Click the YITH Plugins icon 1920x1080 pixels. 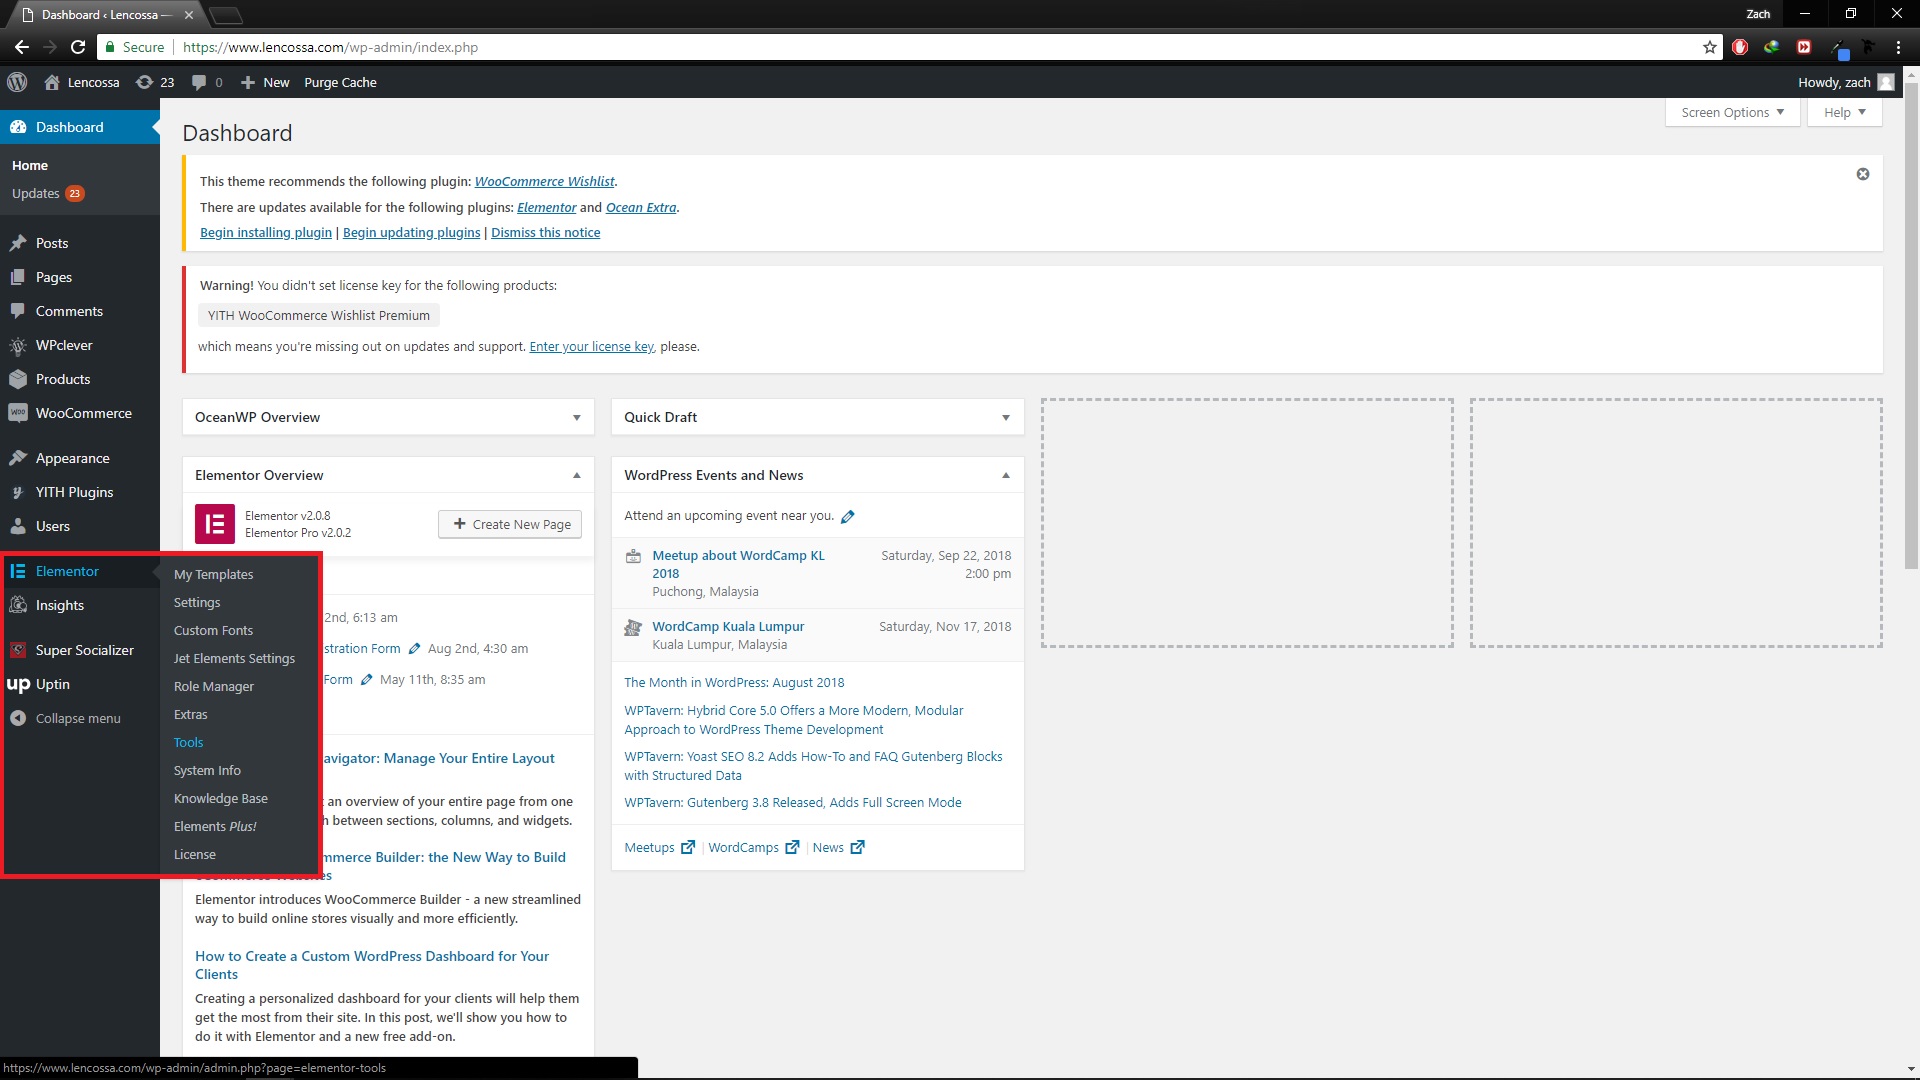[x=18, y=492]
